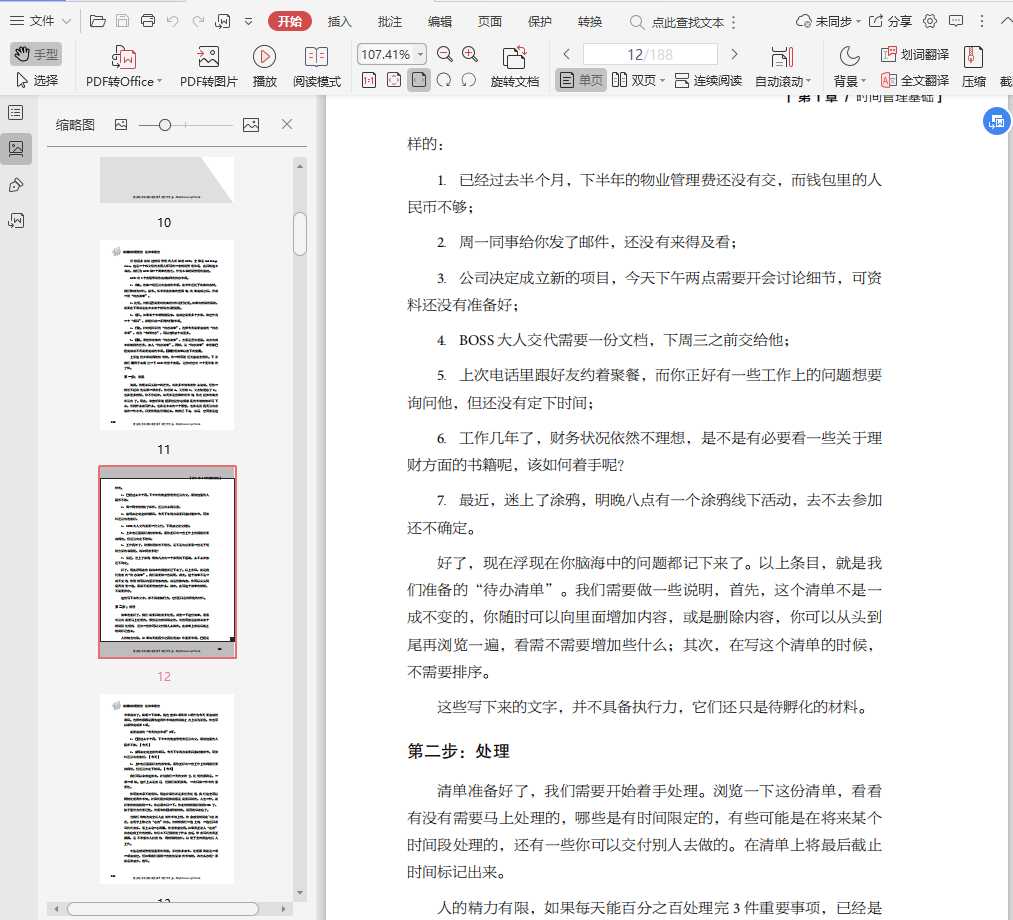Select 双页 double page view
This screenshot has height=920, width=1013.
pyautogui.click(x=634, y=80)
